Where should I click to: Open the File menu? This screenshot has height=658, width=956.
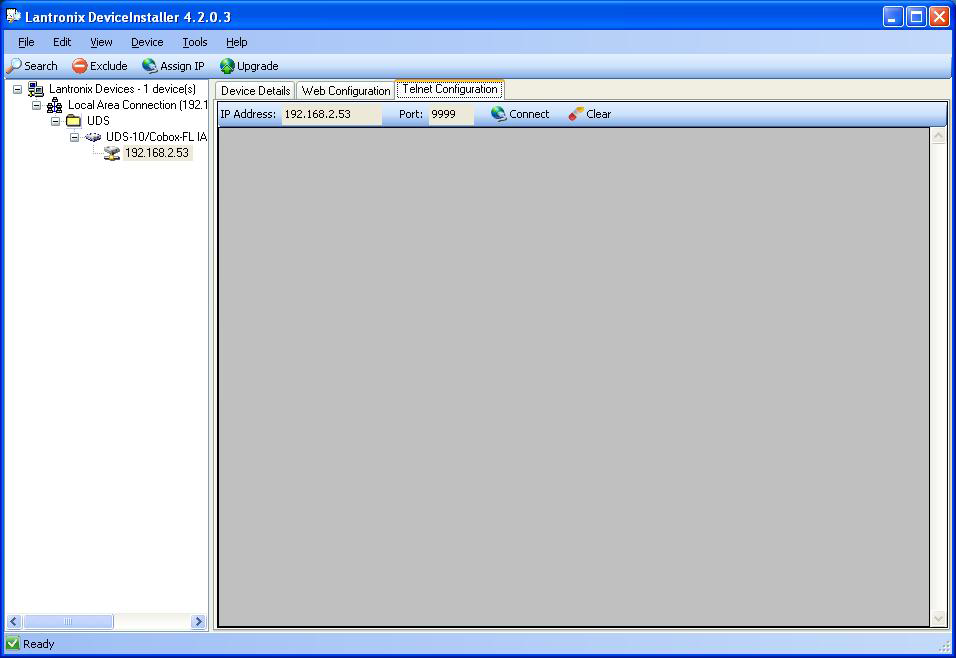coord(26,42)
